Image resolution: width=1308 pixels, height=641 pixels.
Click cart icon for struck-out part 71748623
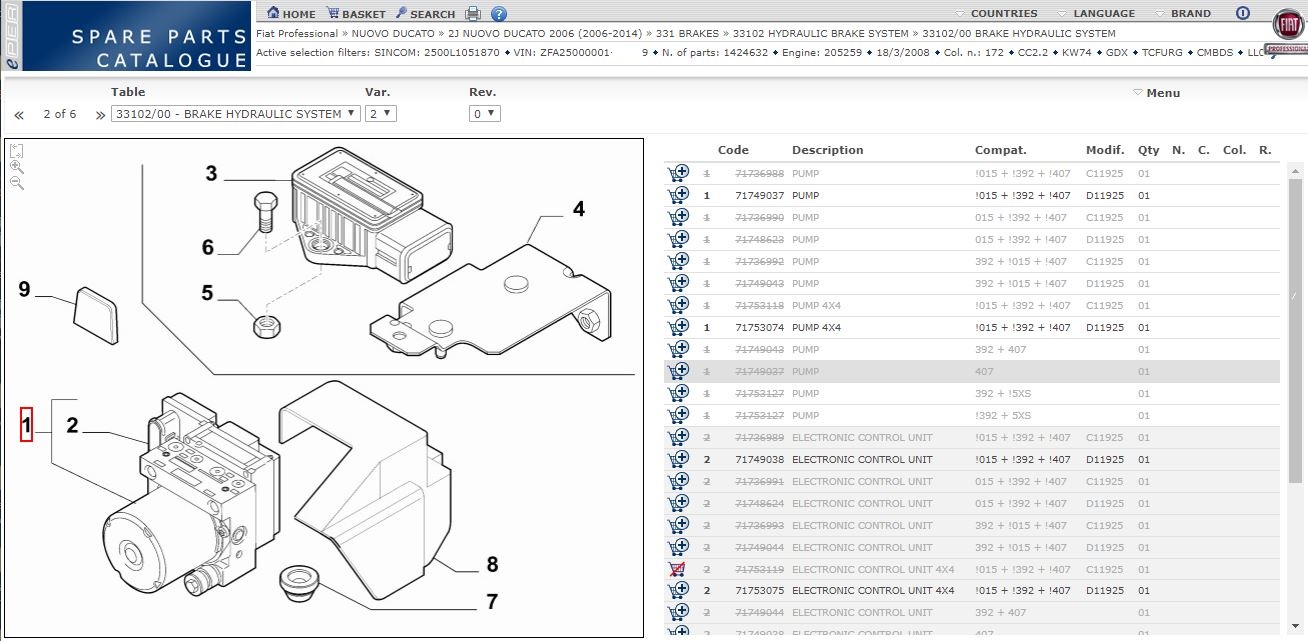click(679, 238)
